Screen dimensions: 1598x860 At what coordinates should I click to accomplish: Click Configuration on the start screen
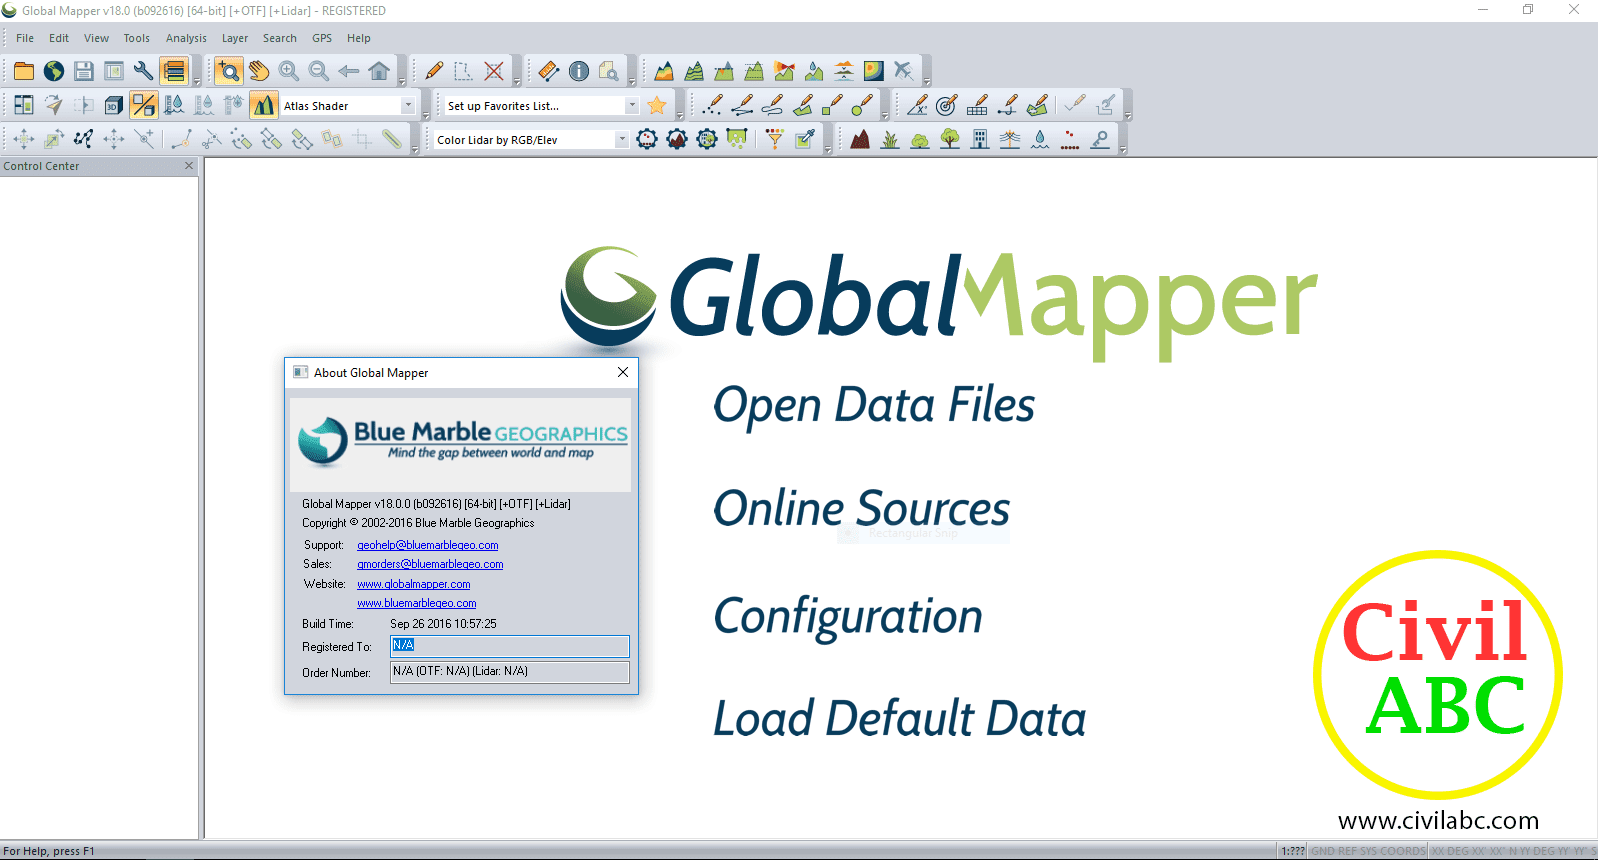coord(848,617)
